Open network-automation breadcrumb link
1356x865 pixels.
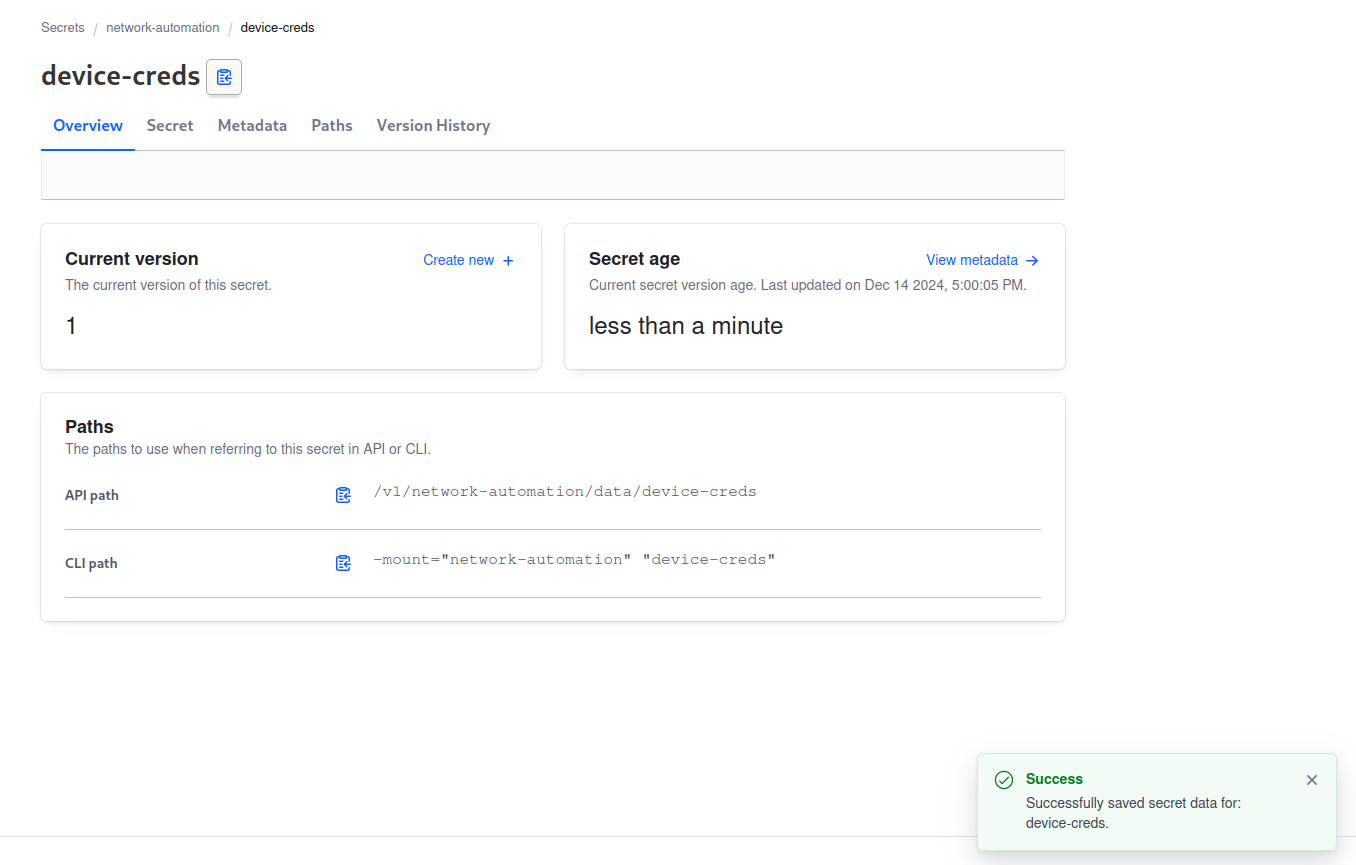click(163, 28)
